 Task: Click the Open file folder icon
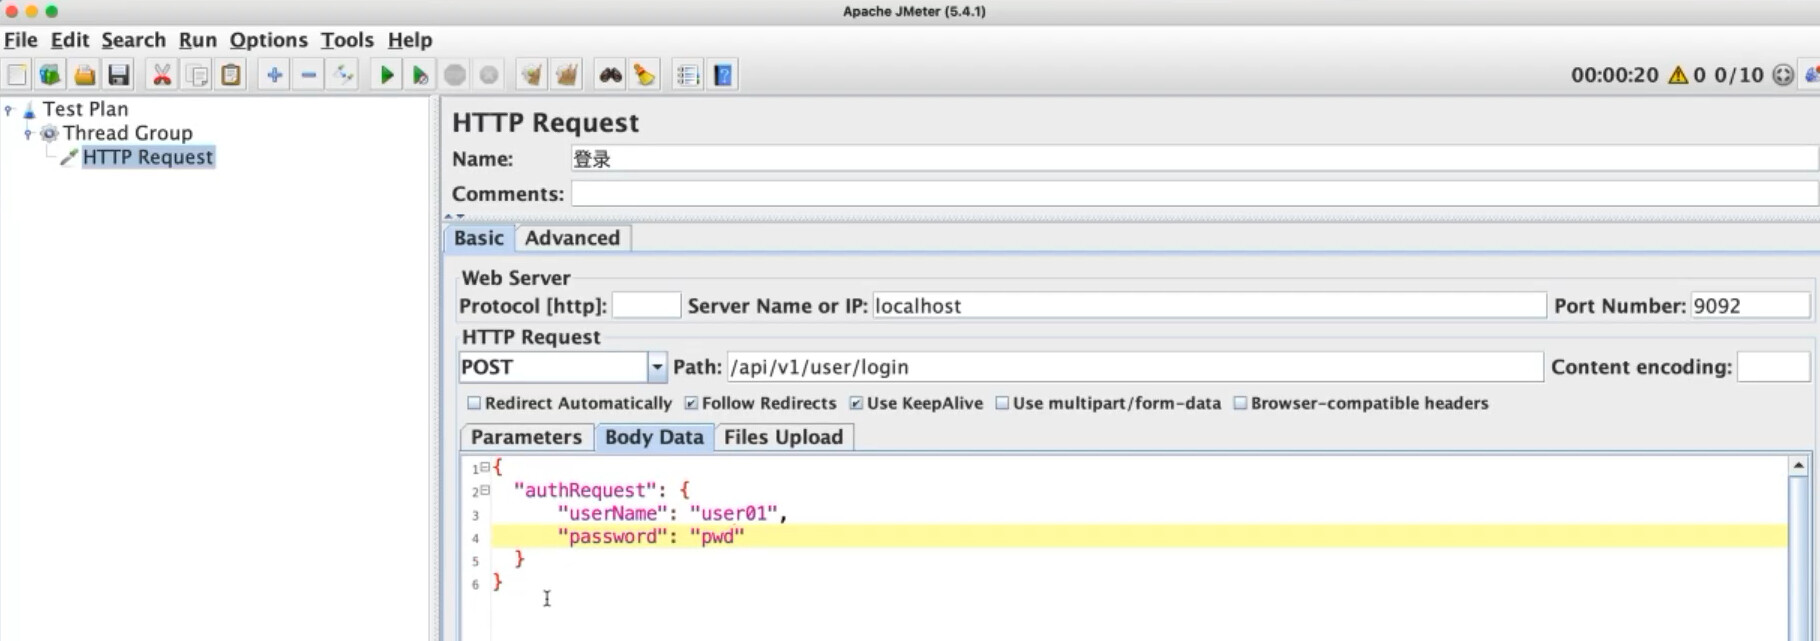(x=85, y=75)
